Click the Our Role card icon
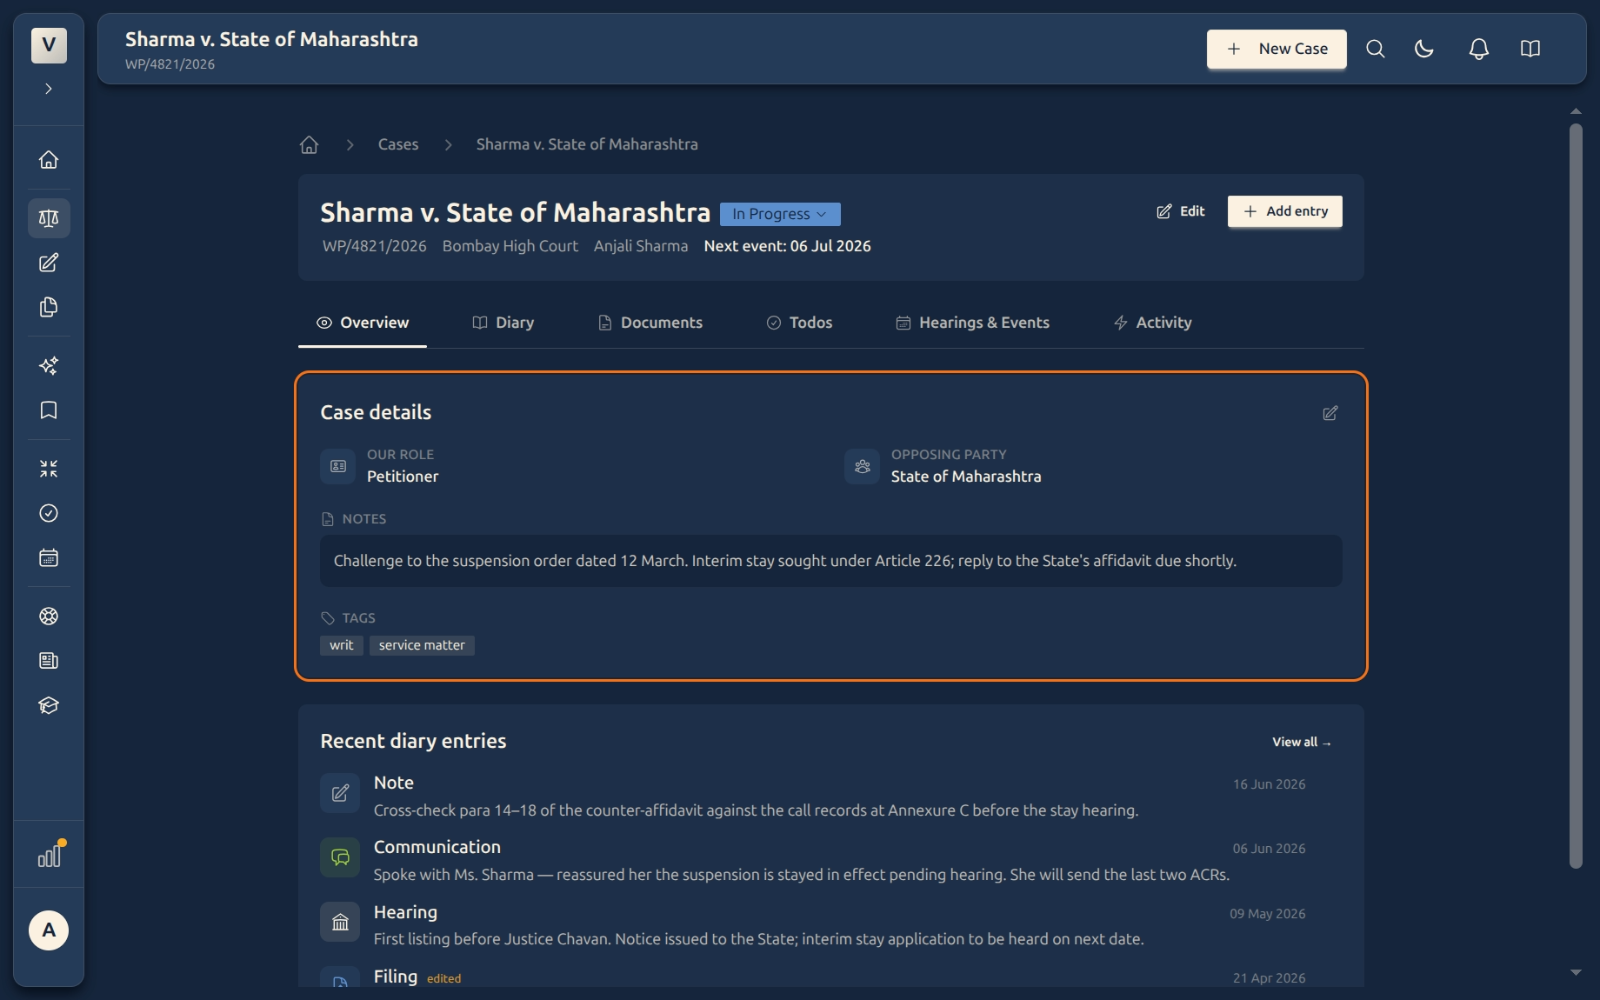The image size is (1600, 1000). pyautogui.click(x=338, y=466)
